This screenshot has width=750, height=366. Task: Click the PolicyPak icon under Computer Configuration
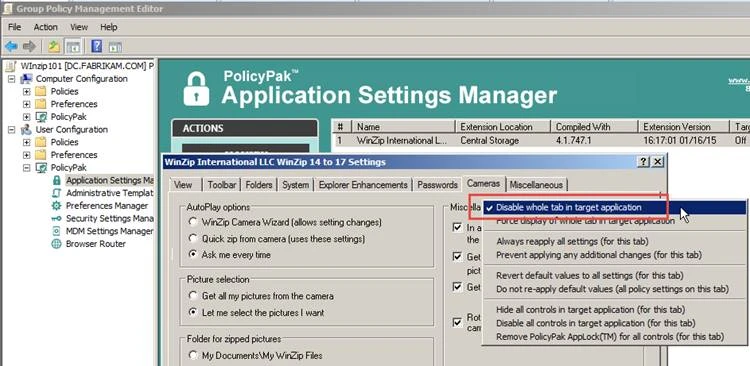tap(42, 117)
